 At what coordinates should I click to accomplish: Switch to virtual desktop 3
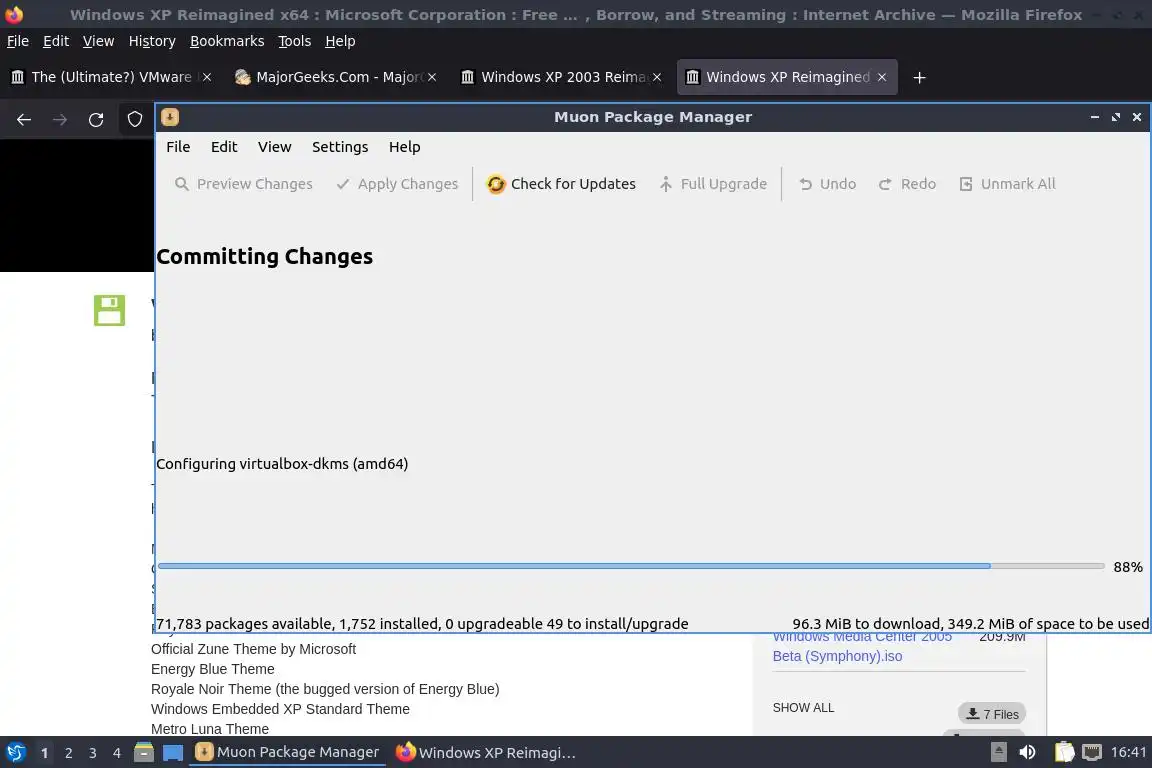tap(93, 753)
